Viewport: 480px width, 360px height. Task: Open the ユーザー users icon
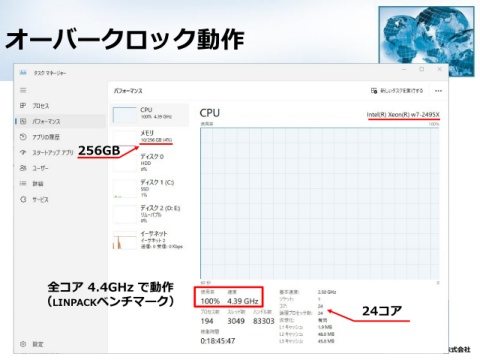click(x=23, y=168)
